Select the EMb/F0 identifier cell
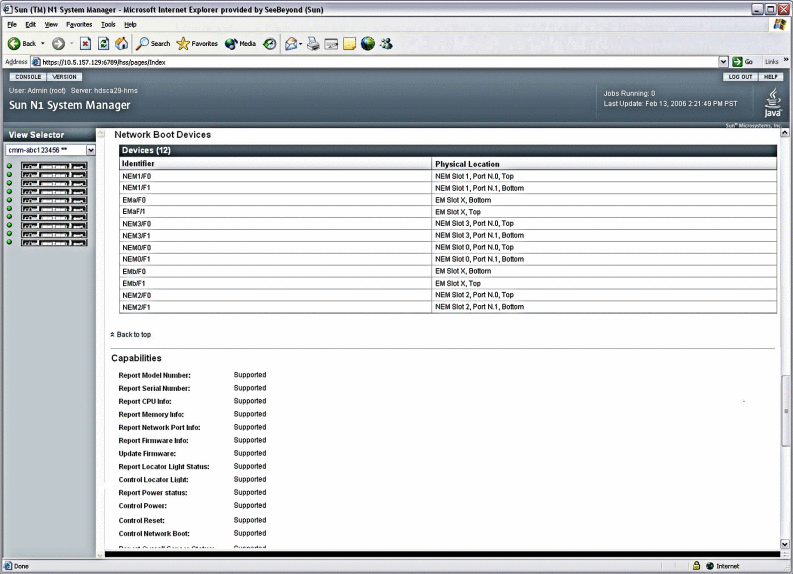The height and width of the screenshot is (574, 793). 275,272
